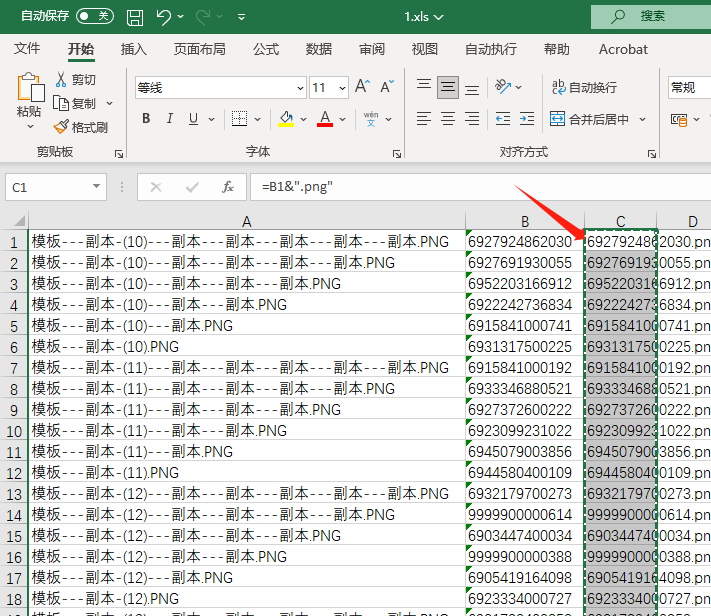Click the decrease indent icon
Image resolution: width=711 pixels, height=616 pixels.
coord(503,119)
